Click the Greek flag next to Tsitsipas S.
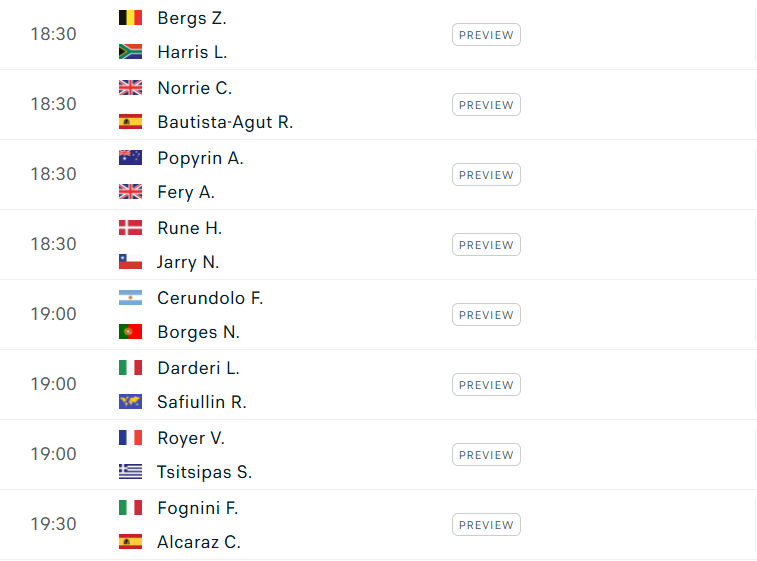This screenshot has height=561, width=757. click(x=130, y=472)
